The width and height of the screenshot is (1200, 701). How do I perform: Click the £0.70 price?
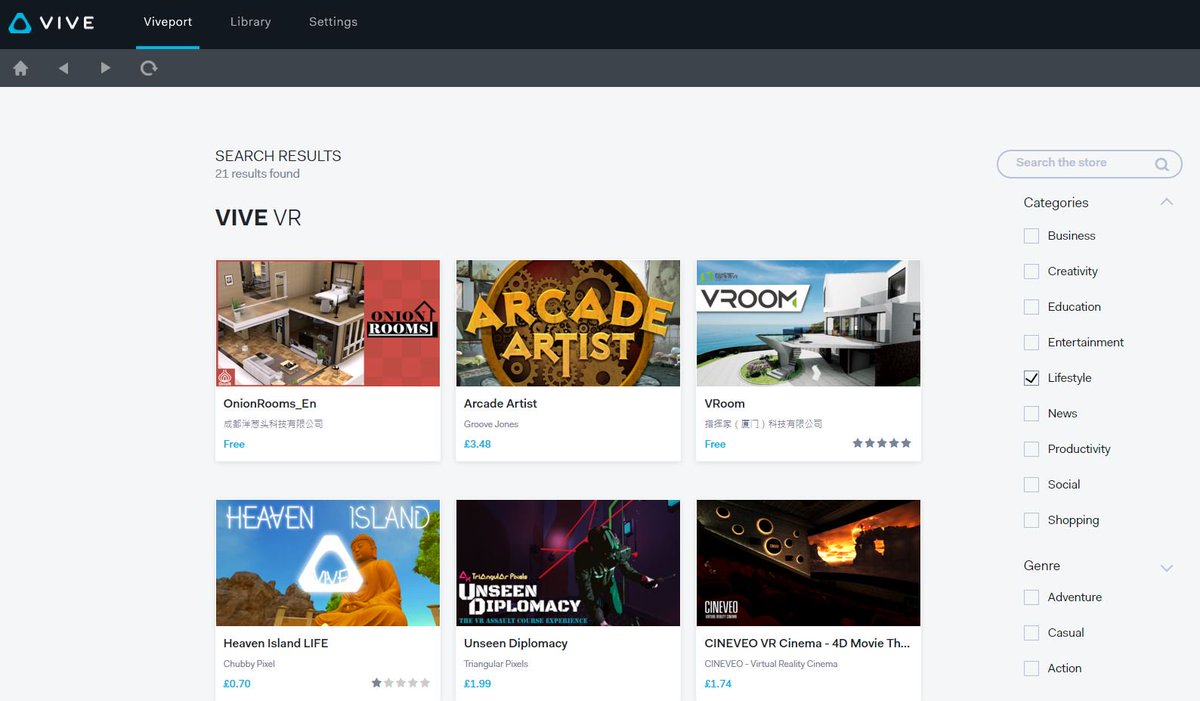click(237, 684)
